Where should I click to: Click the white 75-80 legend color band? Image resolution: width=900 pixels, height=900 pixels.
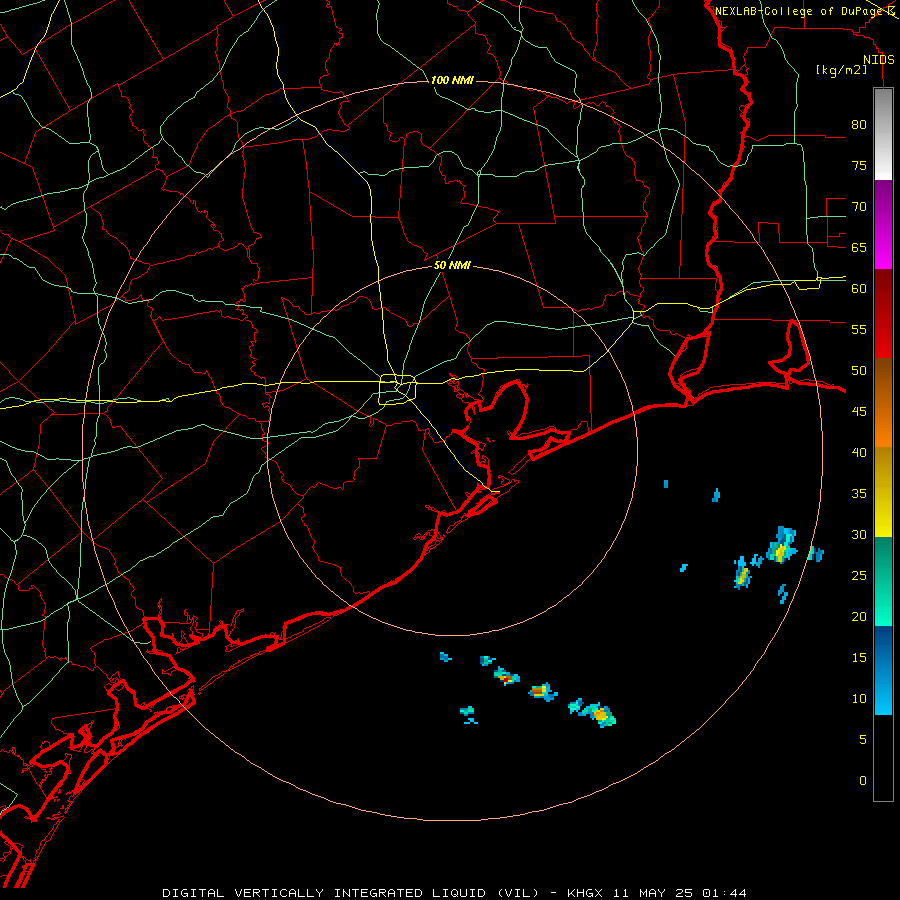883,134
